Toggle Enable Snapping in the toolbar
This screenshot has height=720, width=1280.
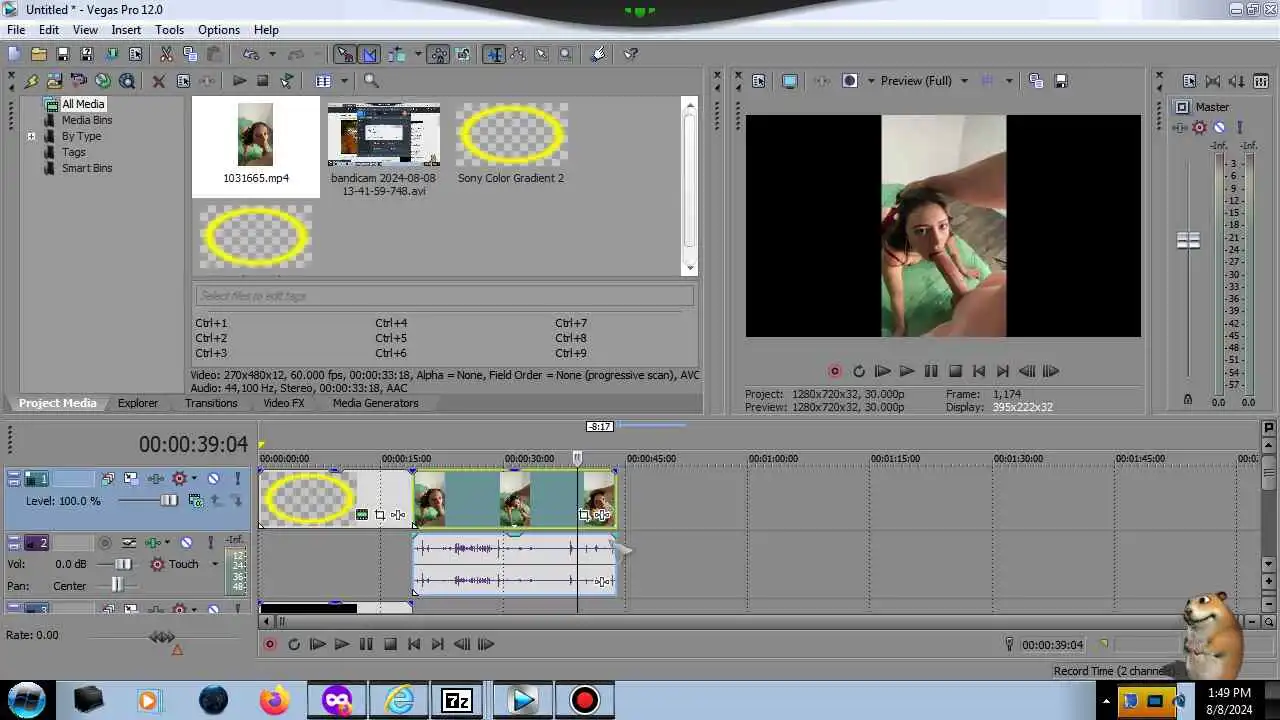coord(345,54)
